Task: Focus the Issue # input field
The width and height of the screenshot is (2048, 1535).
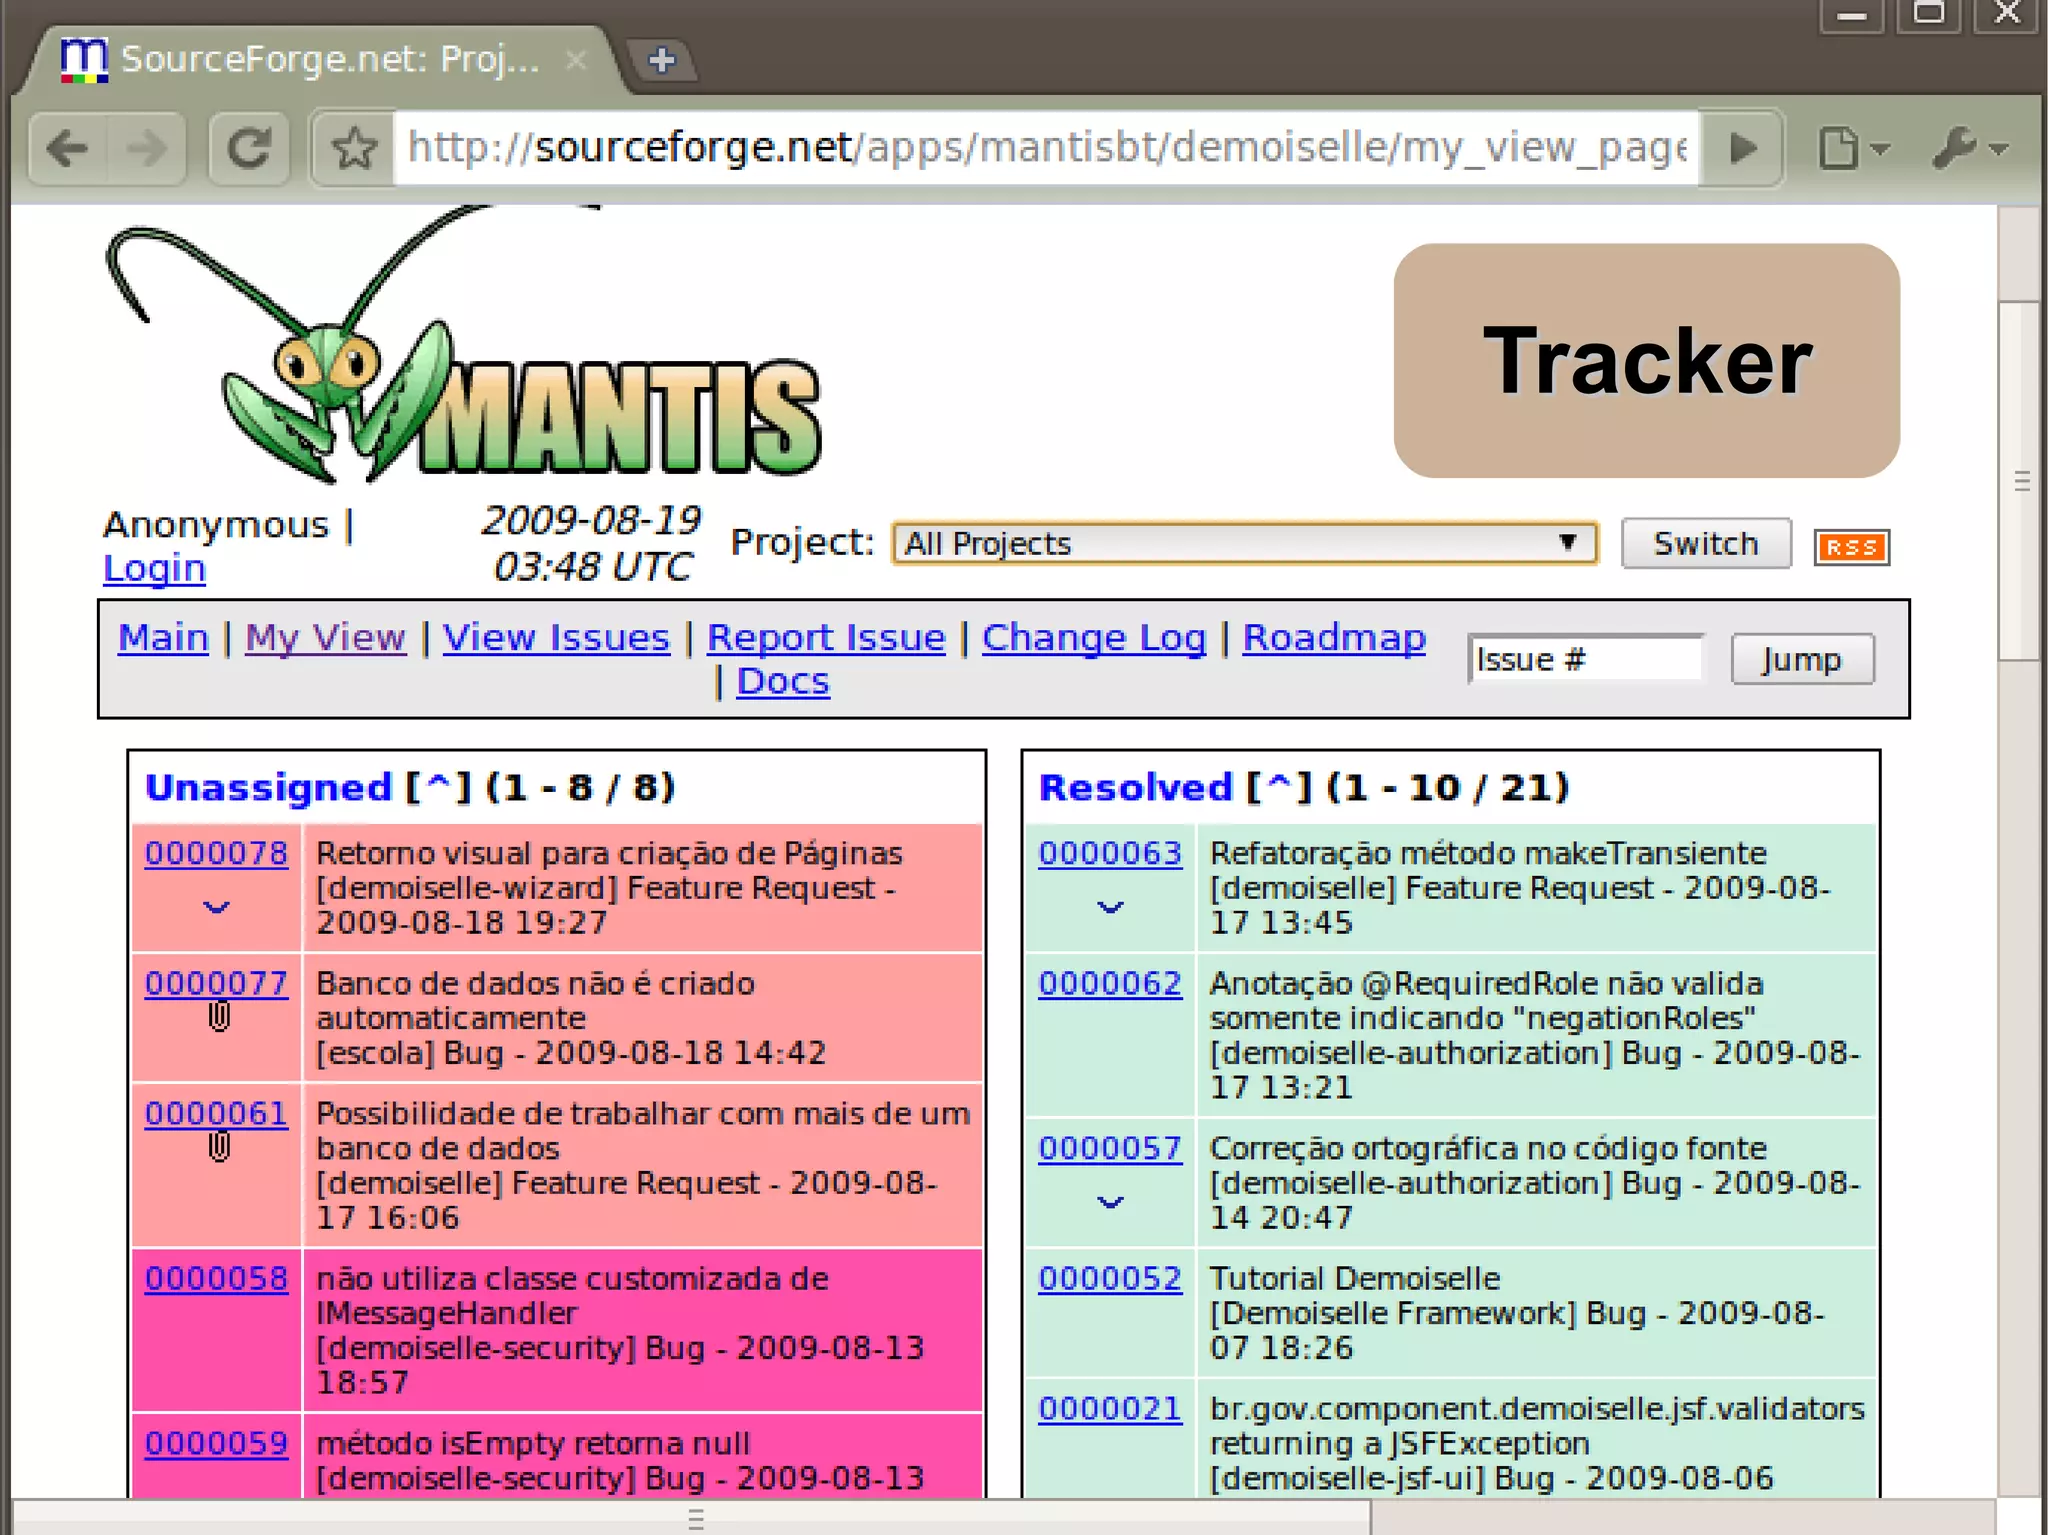Action: coord(1585,659)
